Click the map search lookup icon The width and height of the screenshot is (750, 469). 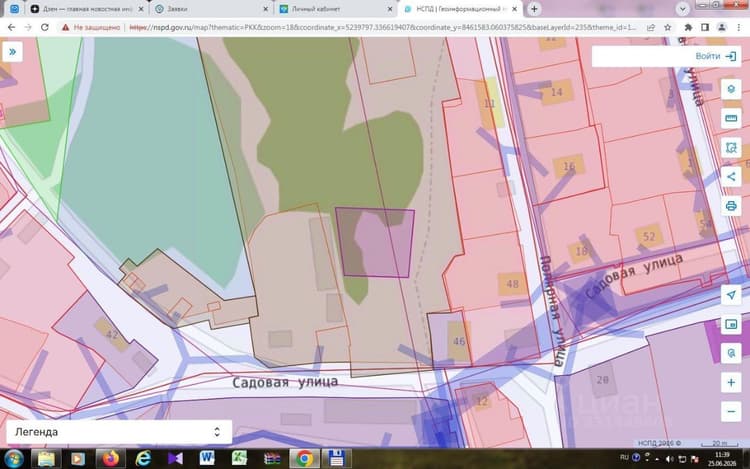click(x=731, y=353)
